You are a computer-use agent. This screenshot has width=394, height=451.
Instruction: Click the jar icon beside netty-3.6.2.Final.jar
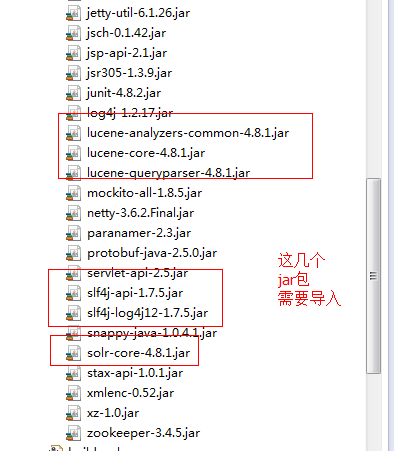73,213
